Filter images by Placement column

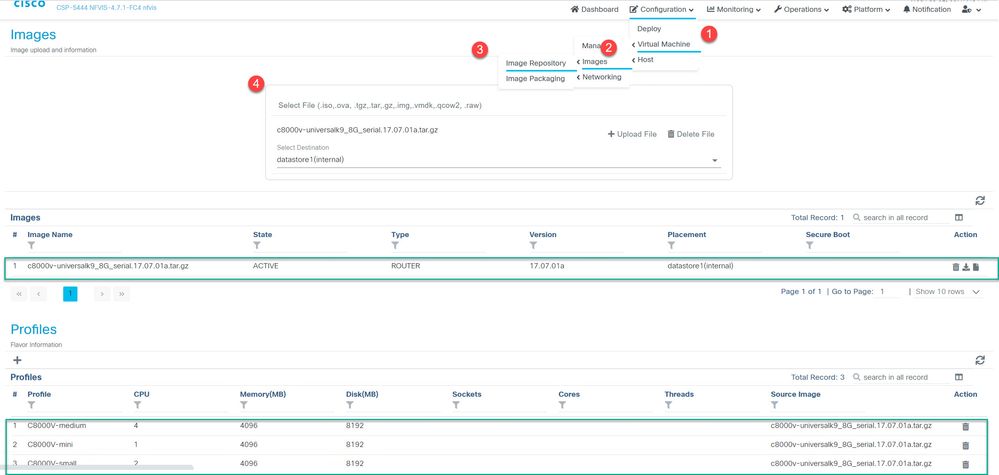672,245
